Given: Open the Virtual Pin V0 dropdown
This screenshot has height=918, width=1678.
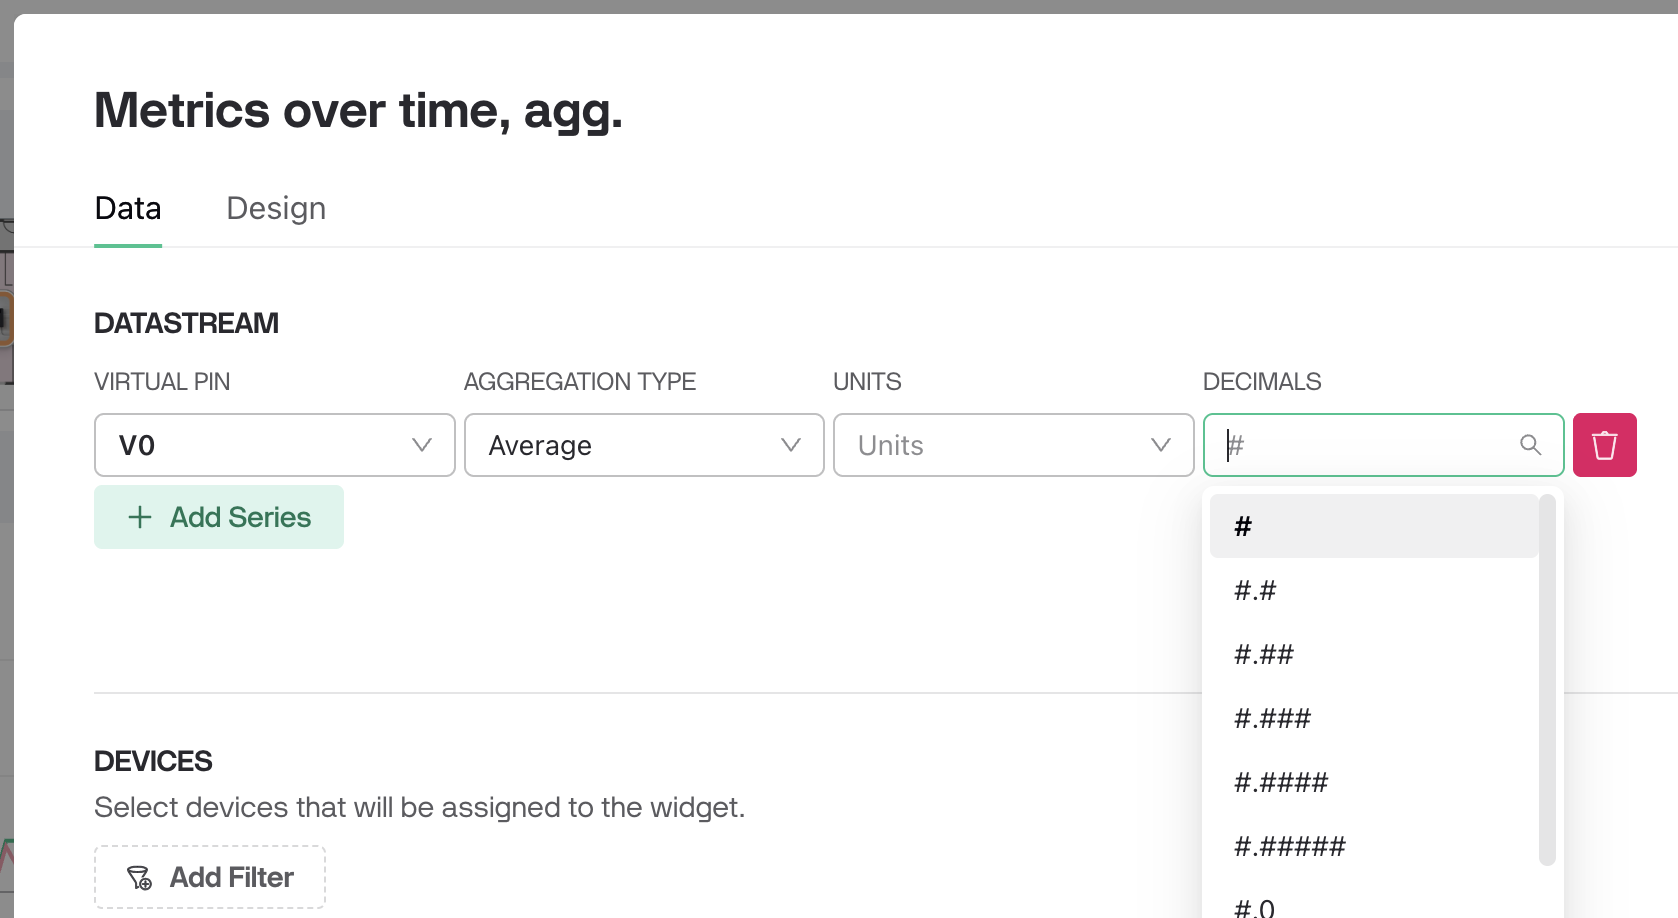Looking at the screenshot, I should pyautogui.click(x=274, y=445).
